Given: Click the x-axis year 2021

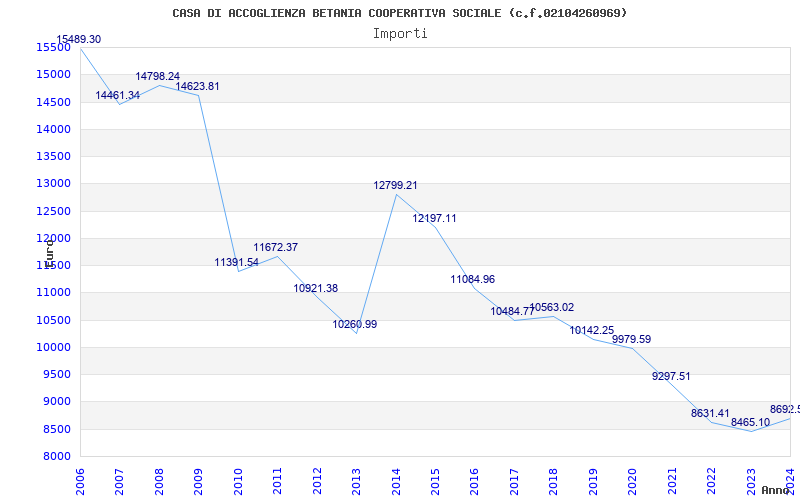Looking at the screenshot, I should (x=672, y=481).
